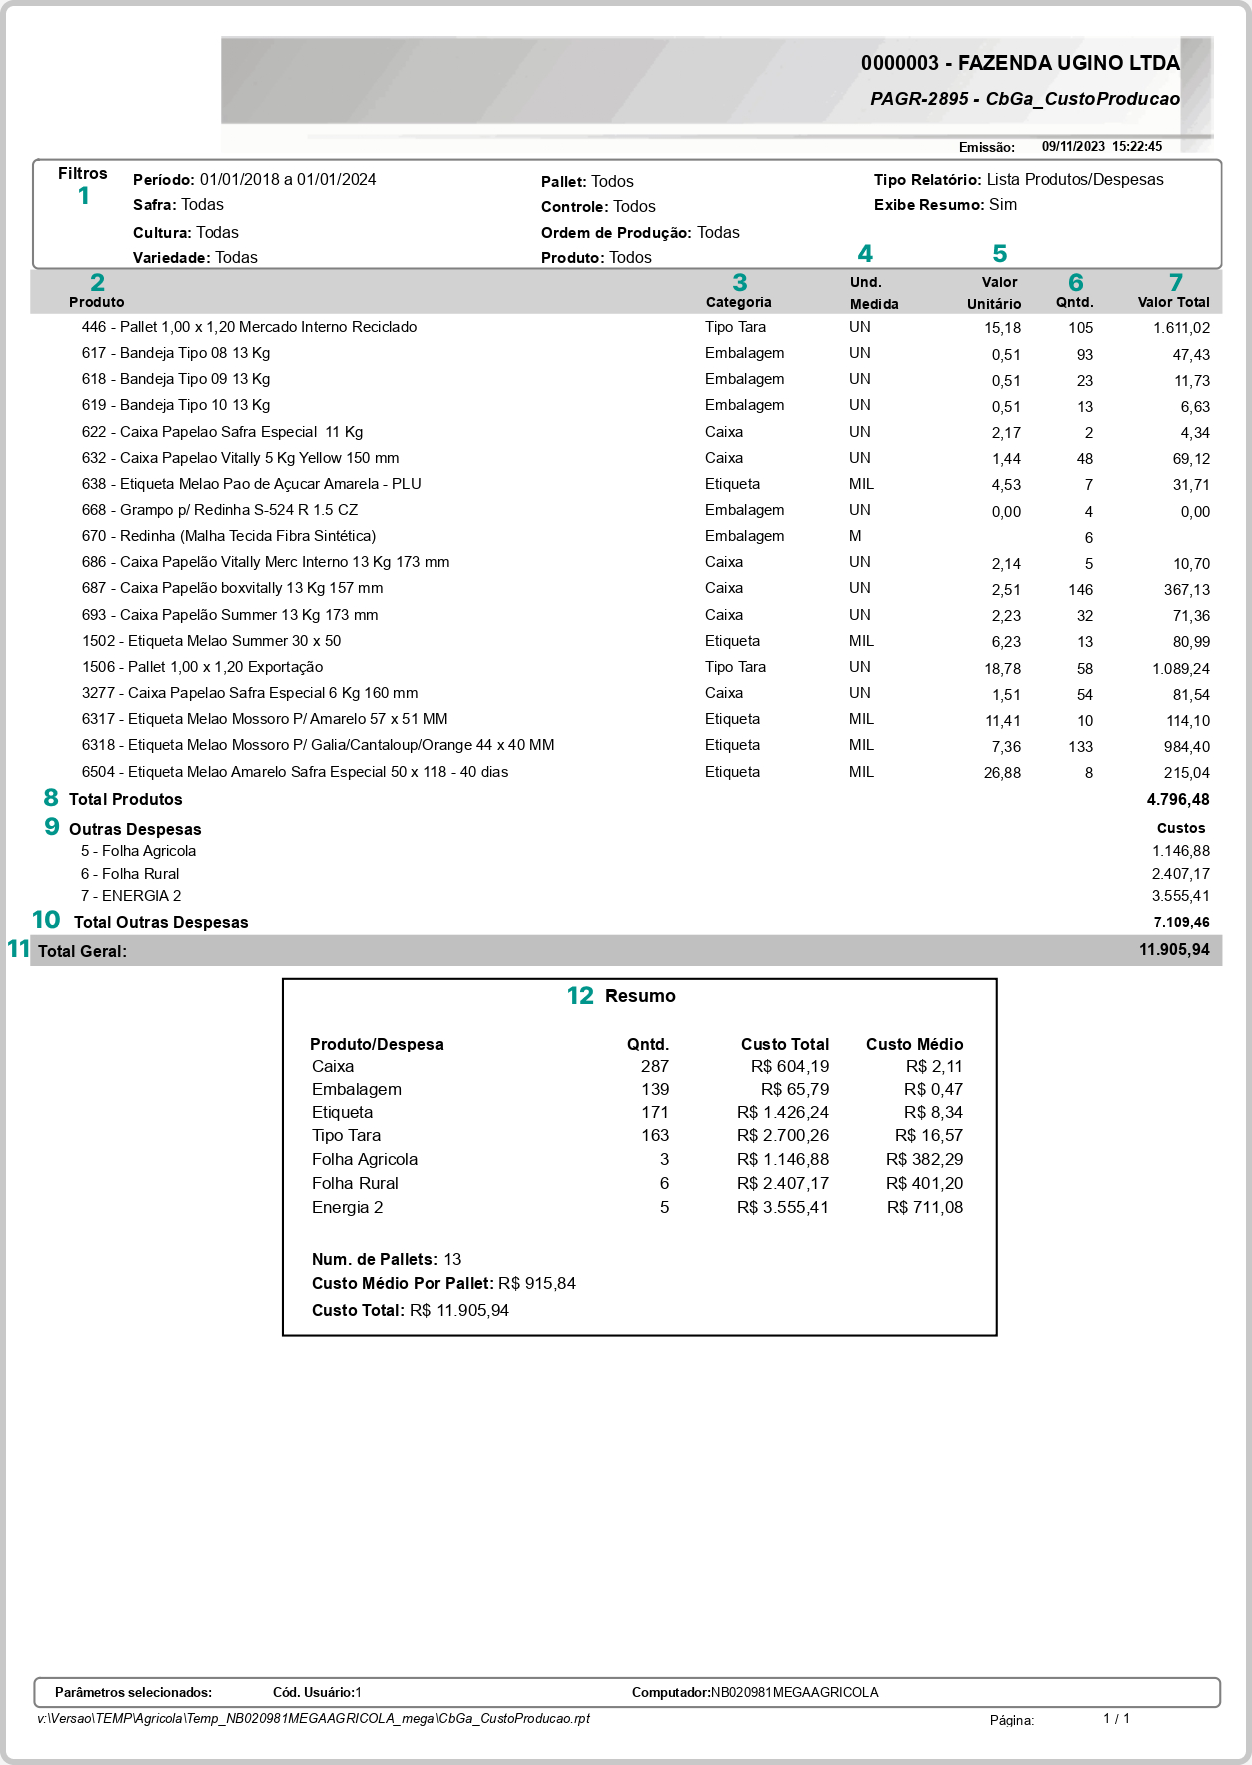Select total value '1.089,24' of product 1506
Viewport: 1252px width, 1765px height.
(x=1181, y=669)
